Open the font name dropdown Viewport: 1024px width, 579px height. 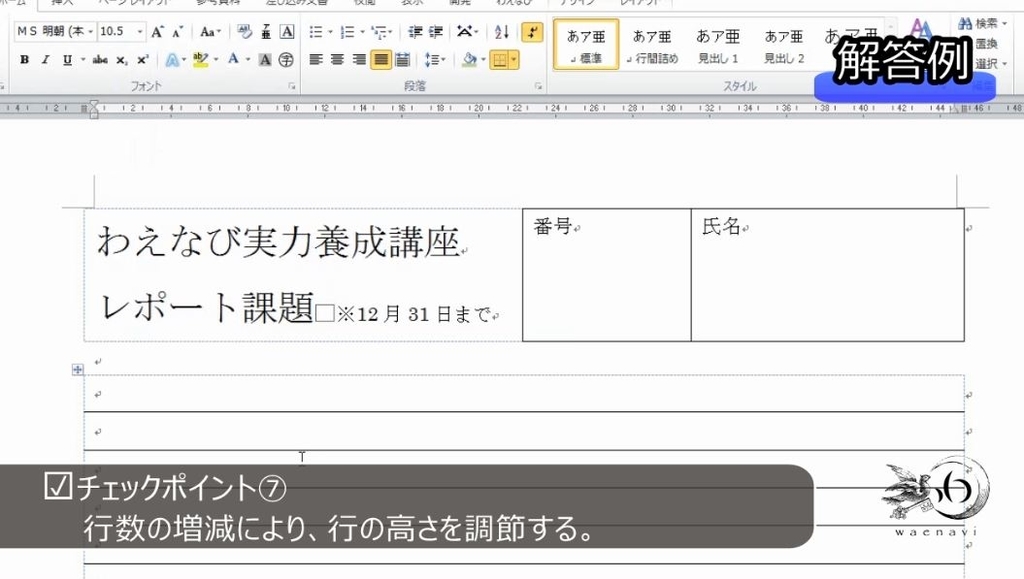91,31
